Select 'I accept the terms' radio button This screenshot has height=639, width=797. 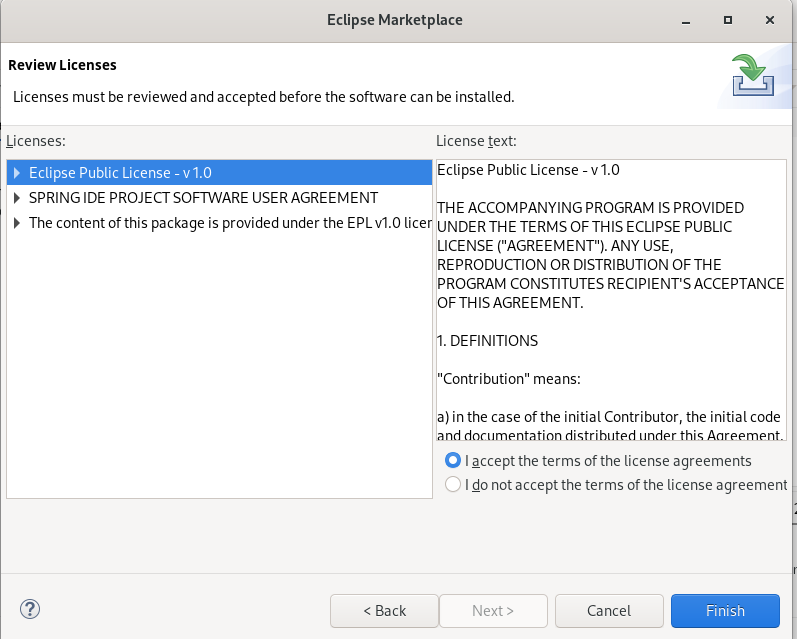452,461
